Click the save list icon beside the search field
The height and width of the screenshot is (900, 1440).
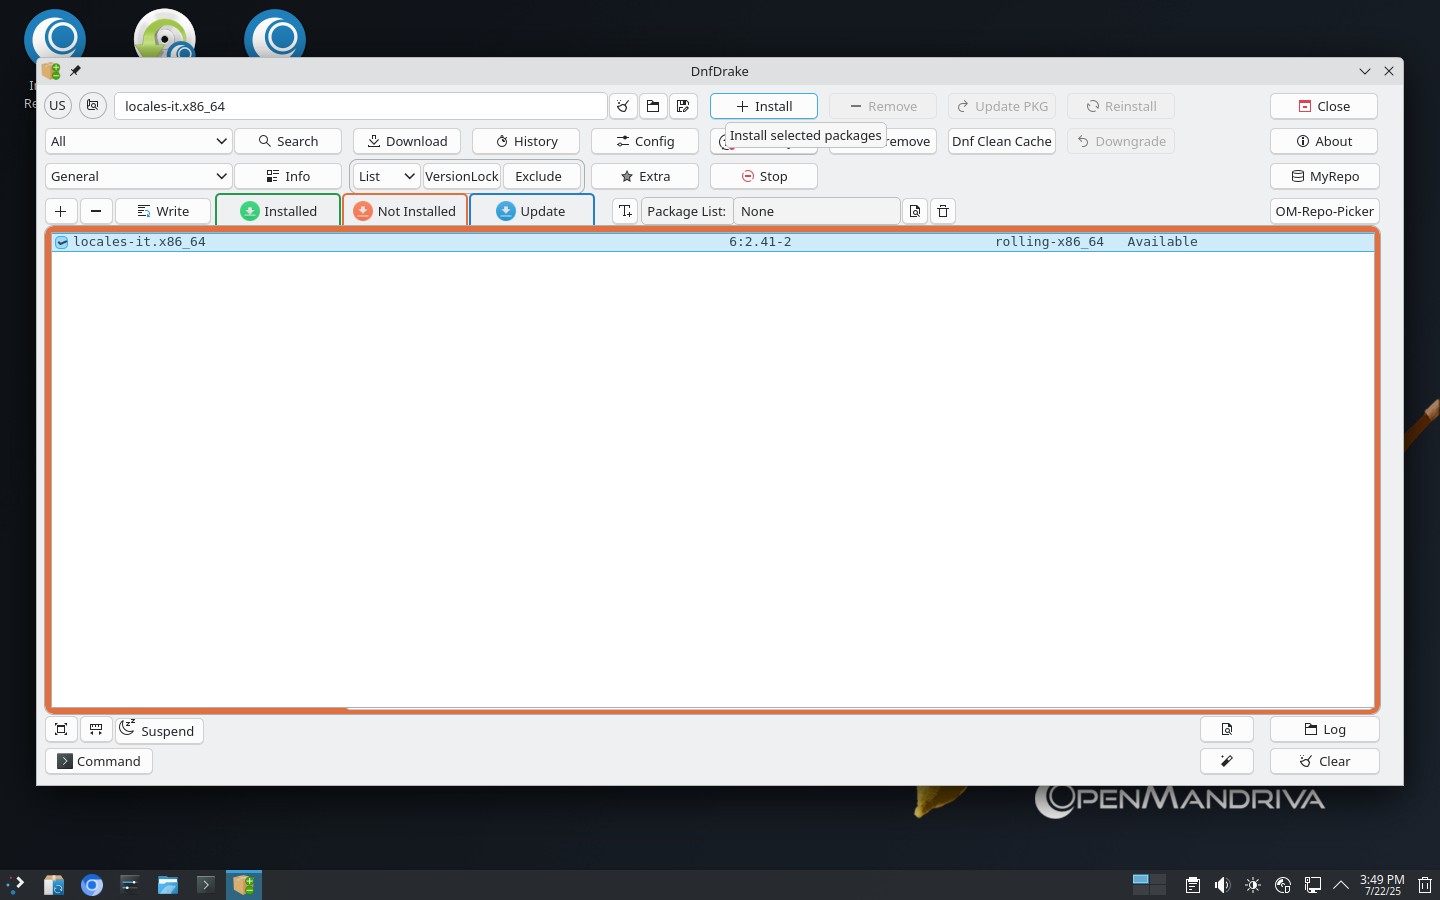(x=683, y=106)
